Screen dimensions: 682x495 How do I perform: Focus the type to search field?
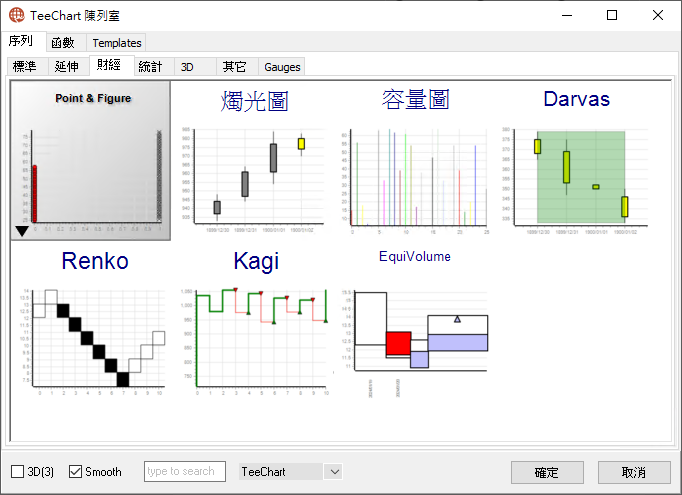(185, 472)
